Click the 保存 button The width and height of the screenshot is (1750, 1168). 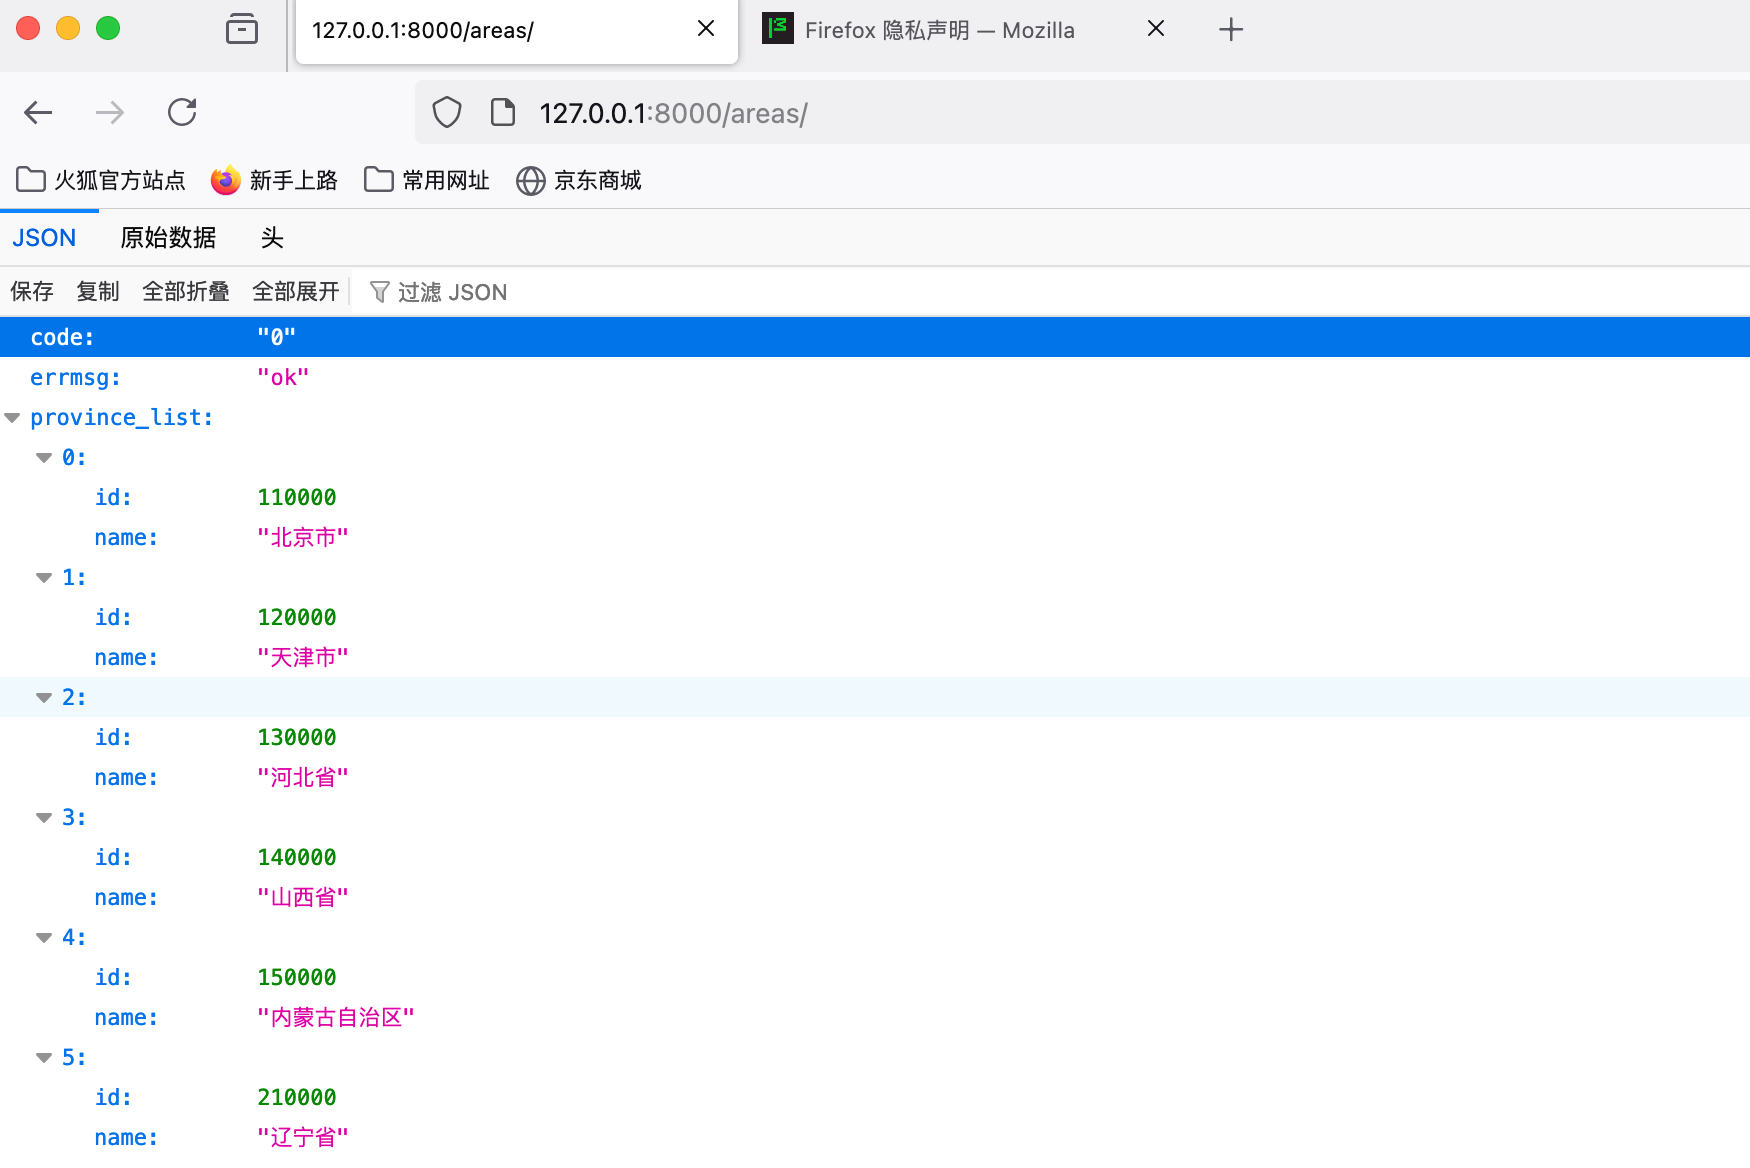click(32, 292)
